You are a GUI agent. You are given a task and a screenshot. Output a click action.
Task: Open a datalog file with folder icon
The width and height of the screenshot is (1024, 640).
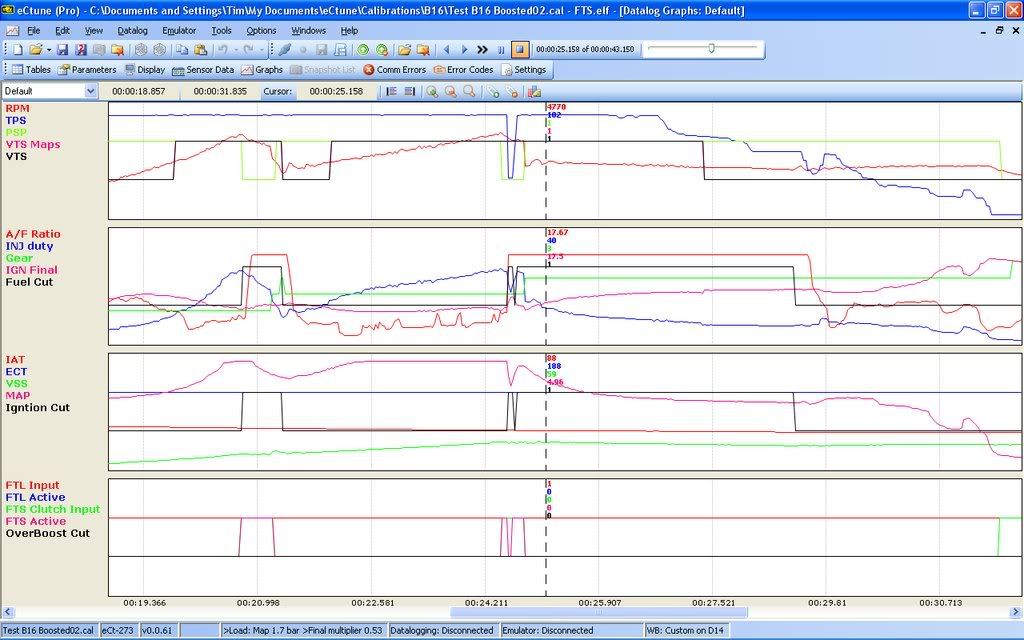[404, 50]
